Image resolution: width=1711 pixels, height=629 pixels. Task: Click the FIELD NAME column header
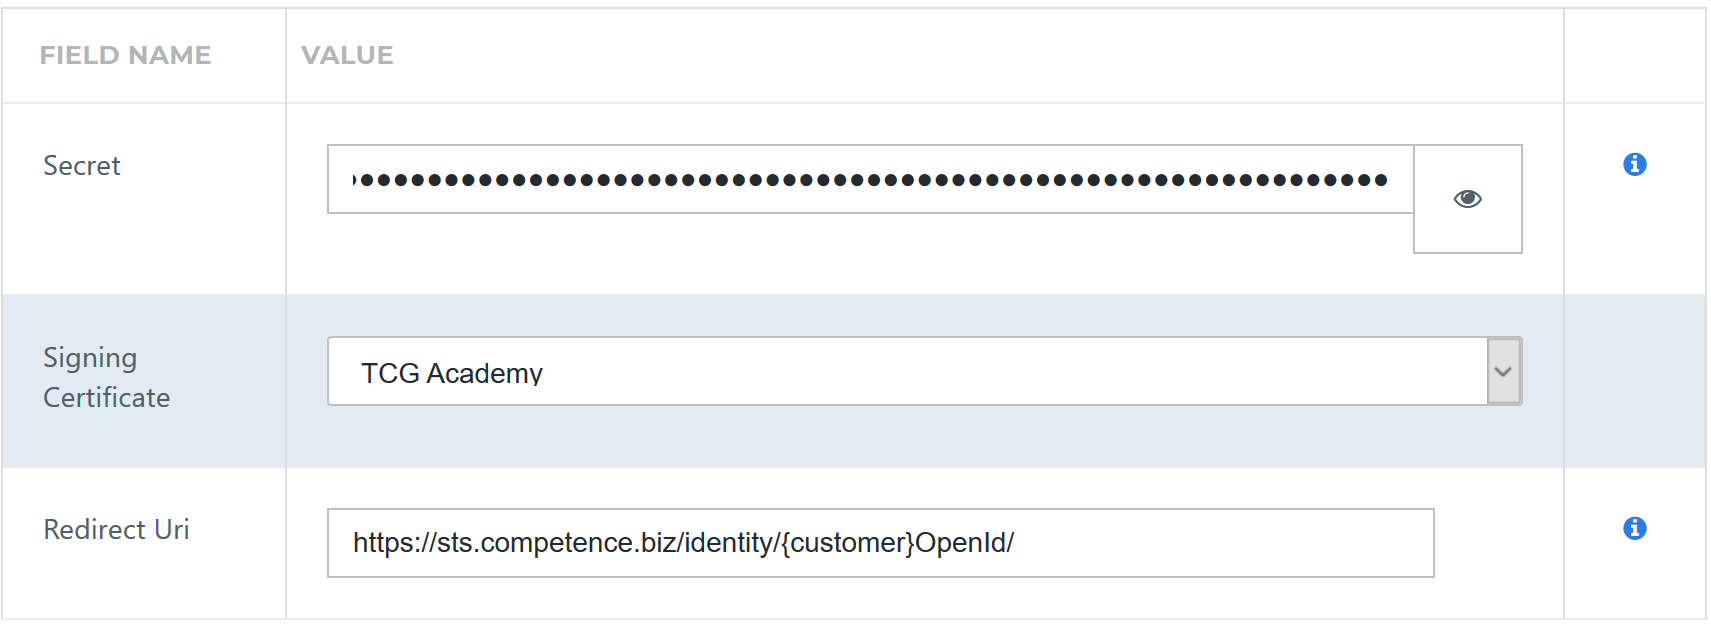click(x=125, y=55)
